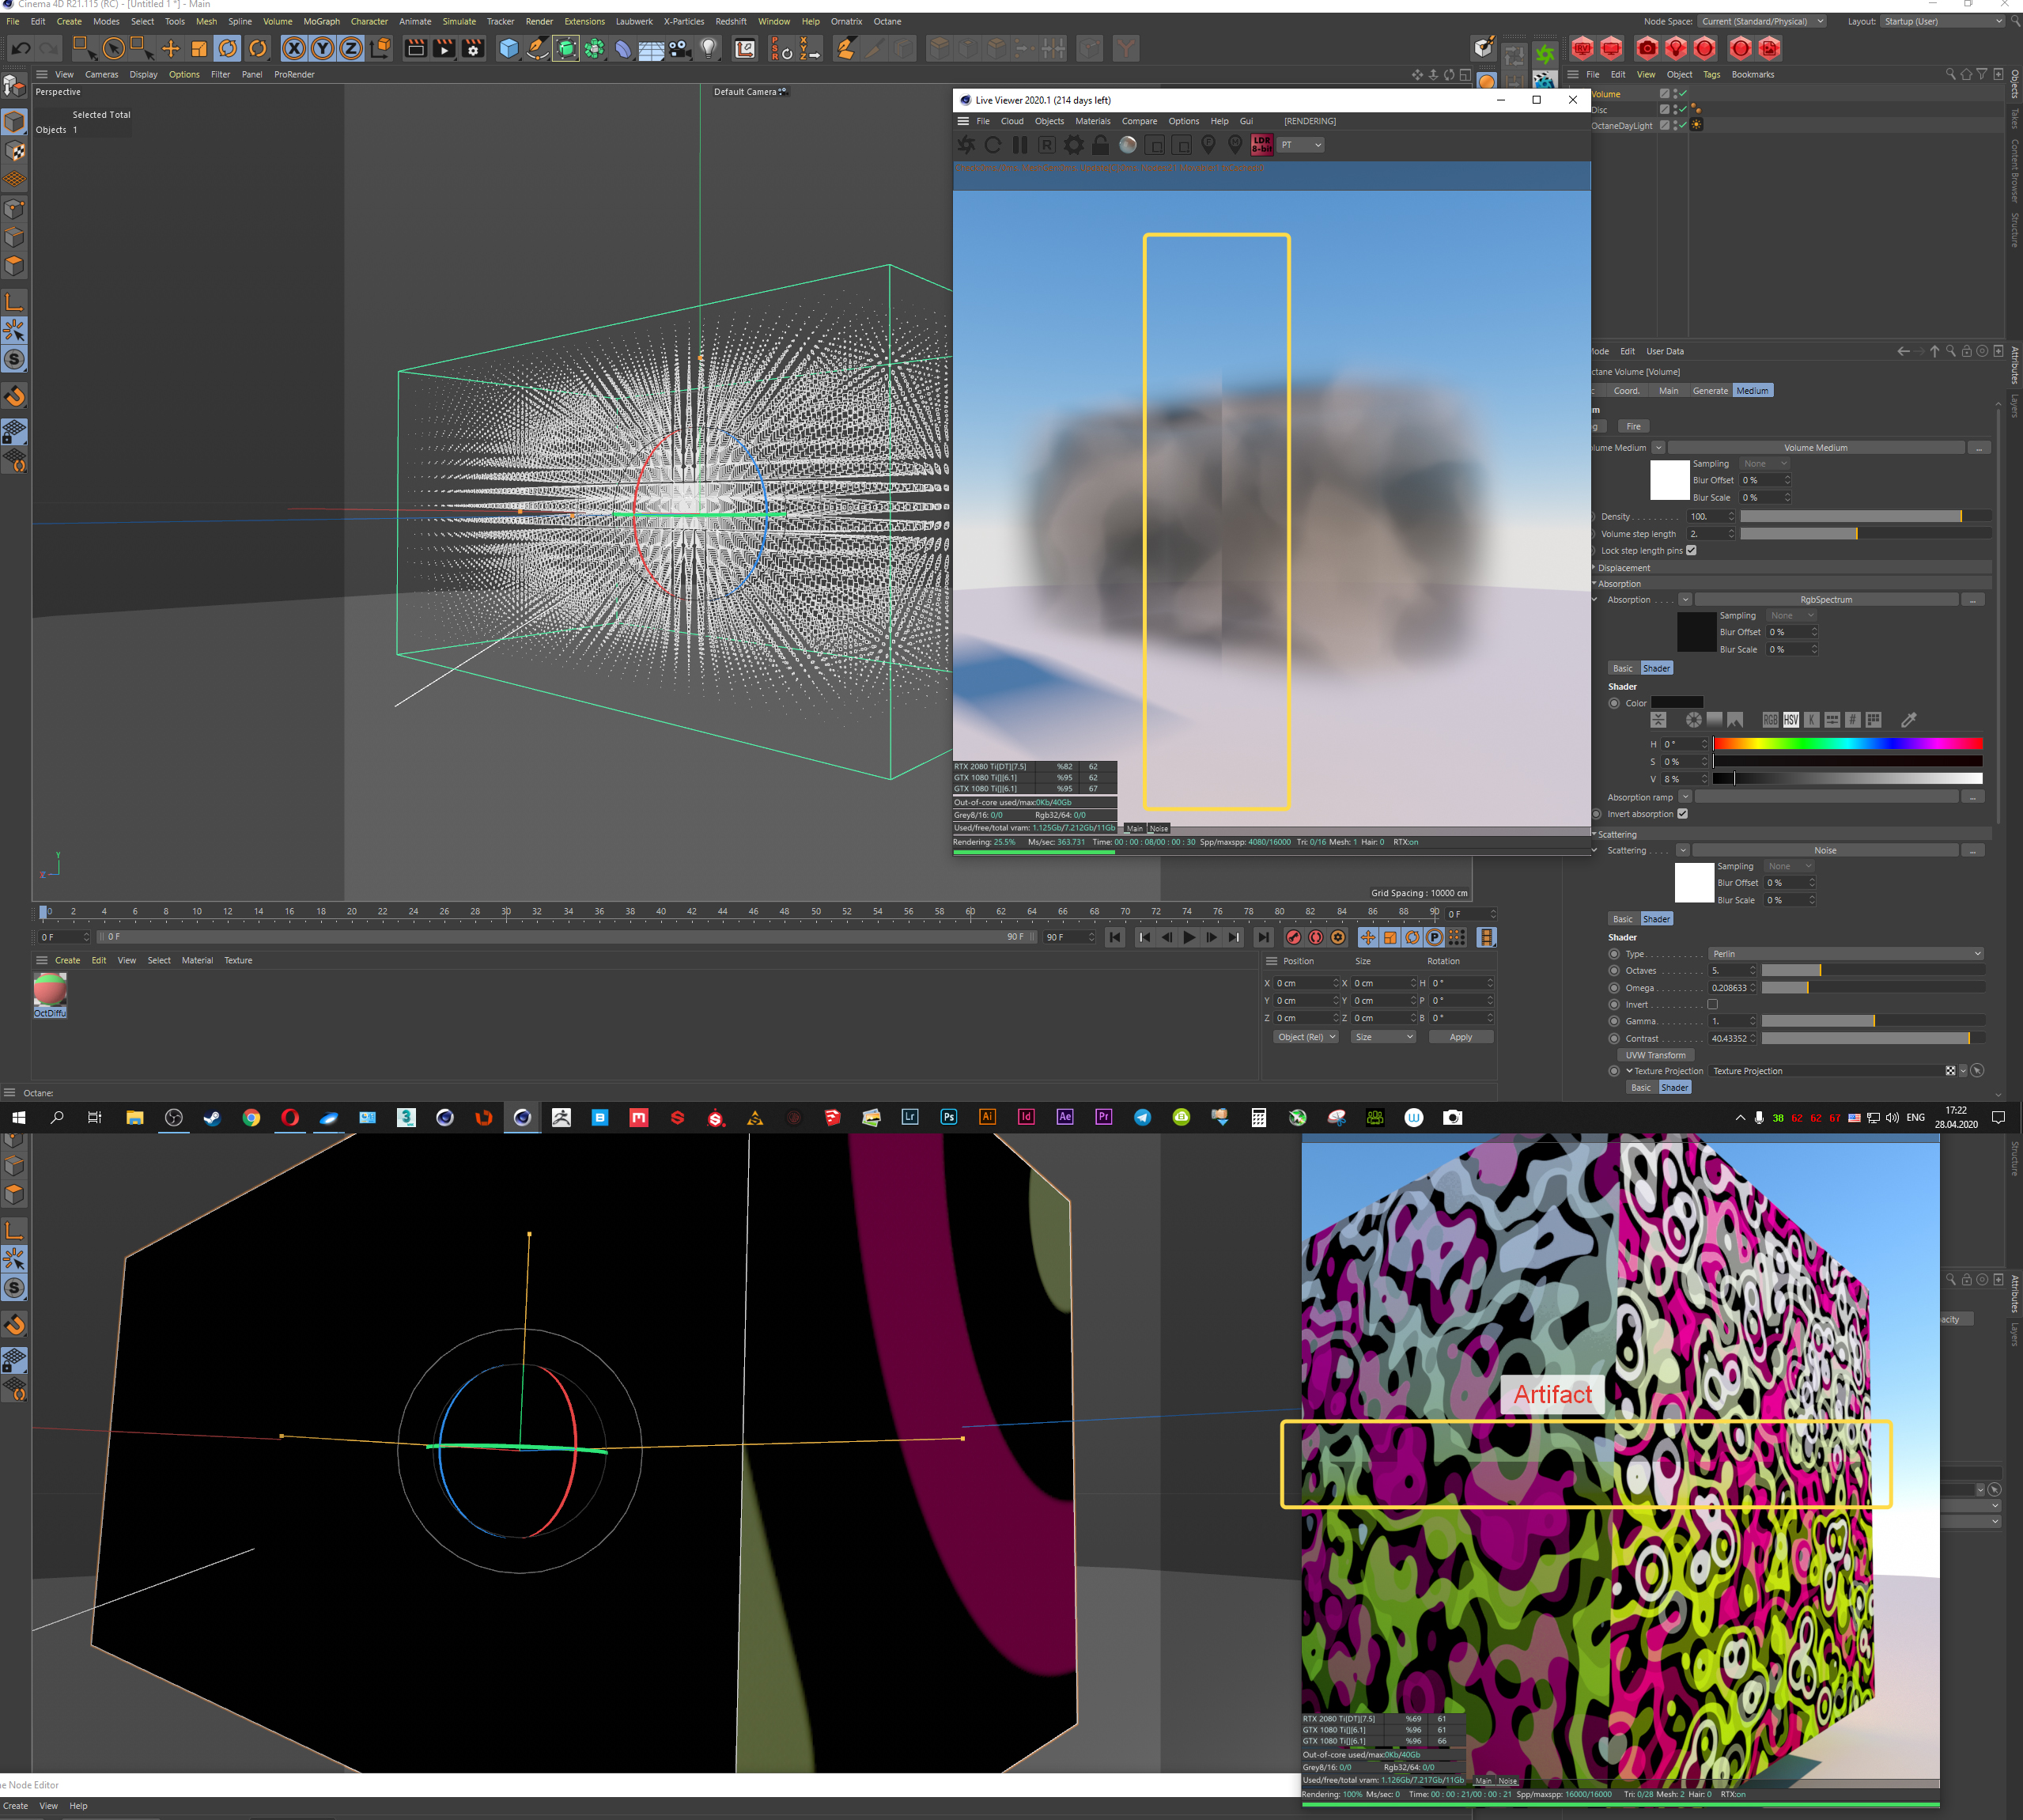Viewport: 2023px width, 1820px height.
Task: Toggle Lock step length pins checkbox
Action: click(x=1691, y=551)
